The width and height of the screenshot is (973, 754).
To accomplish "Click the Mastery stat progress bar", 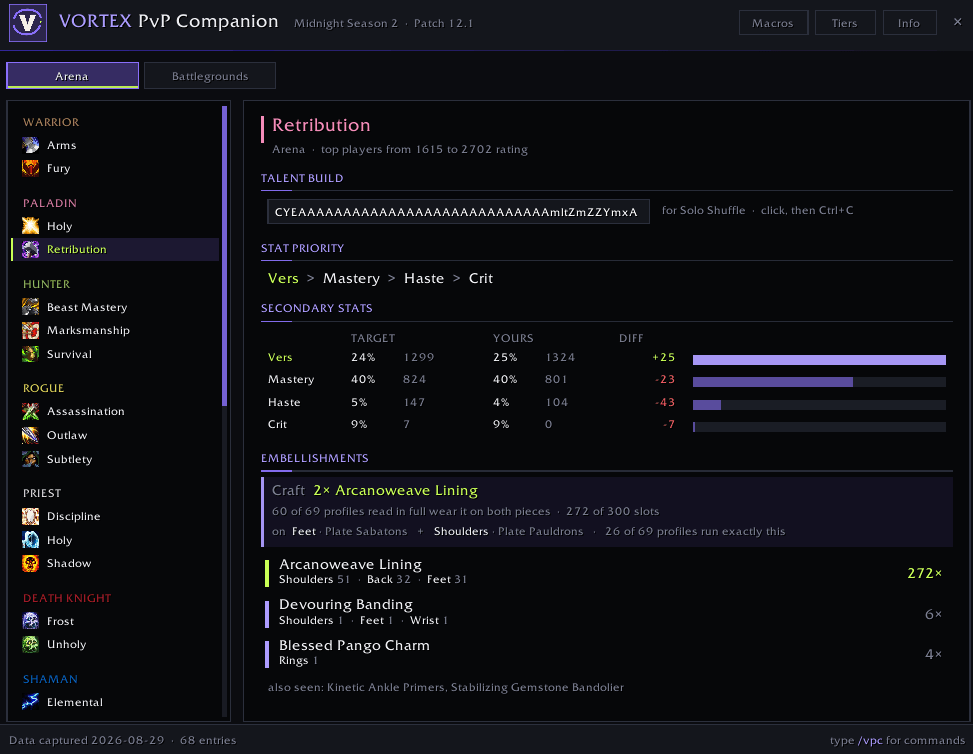I will point(819,382).
